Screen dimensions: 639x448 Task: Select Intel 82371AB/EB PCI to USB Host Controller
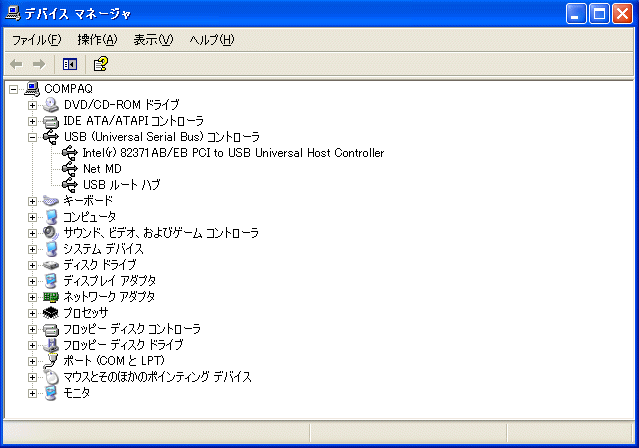pyautogui.click(x=232, y=153)
